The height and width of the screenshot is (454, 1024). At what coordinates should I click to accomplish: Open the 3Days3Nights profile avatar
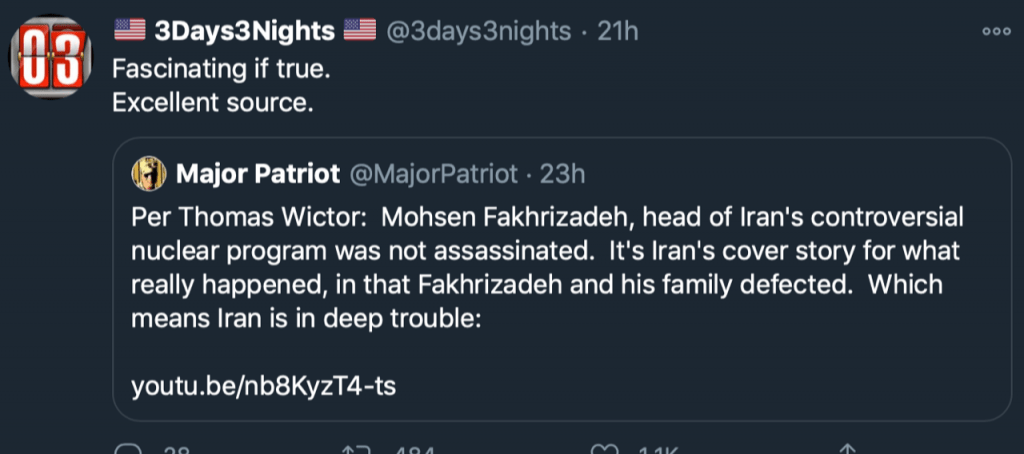46,60
